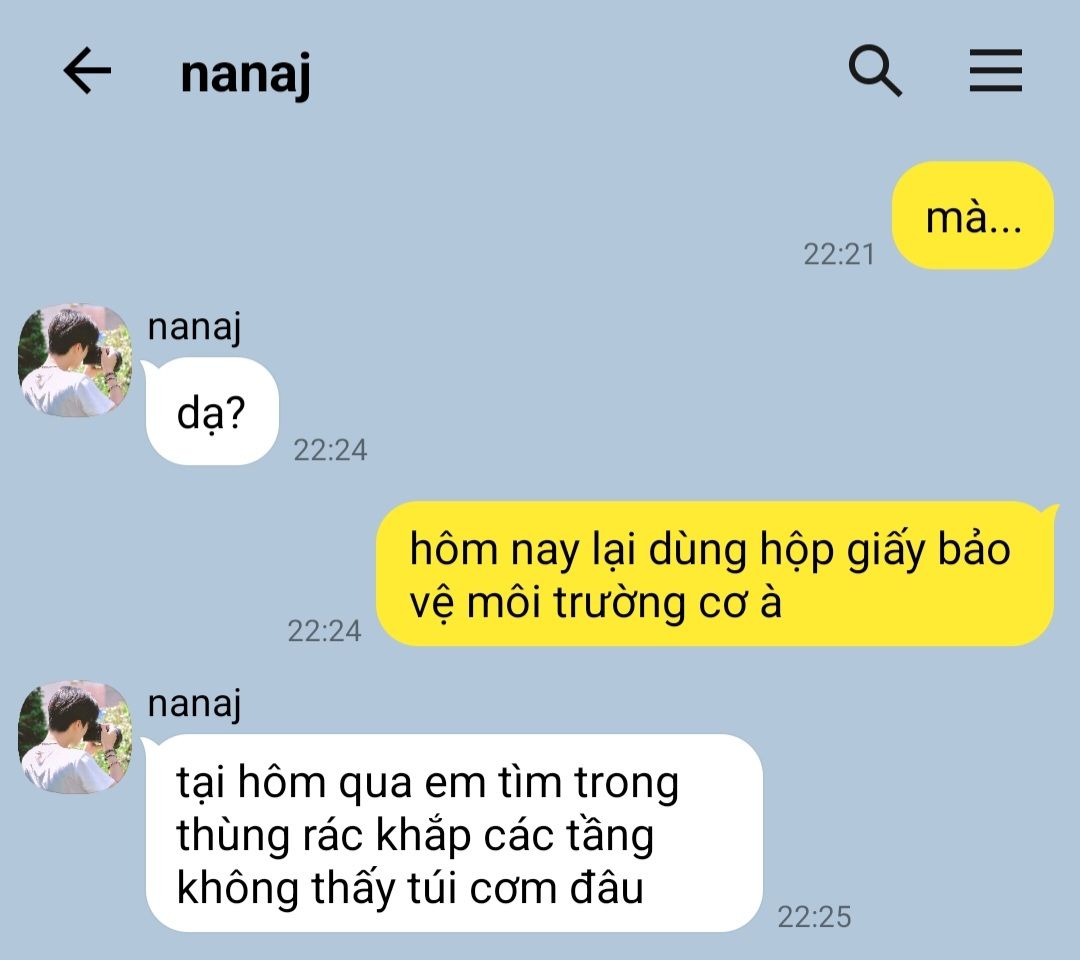Tap the 22:25 timestamp
1080x960 pixels.
[814, 917]
